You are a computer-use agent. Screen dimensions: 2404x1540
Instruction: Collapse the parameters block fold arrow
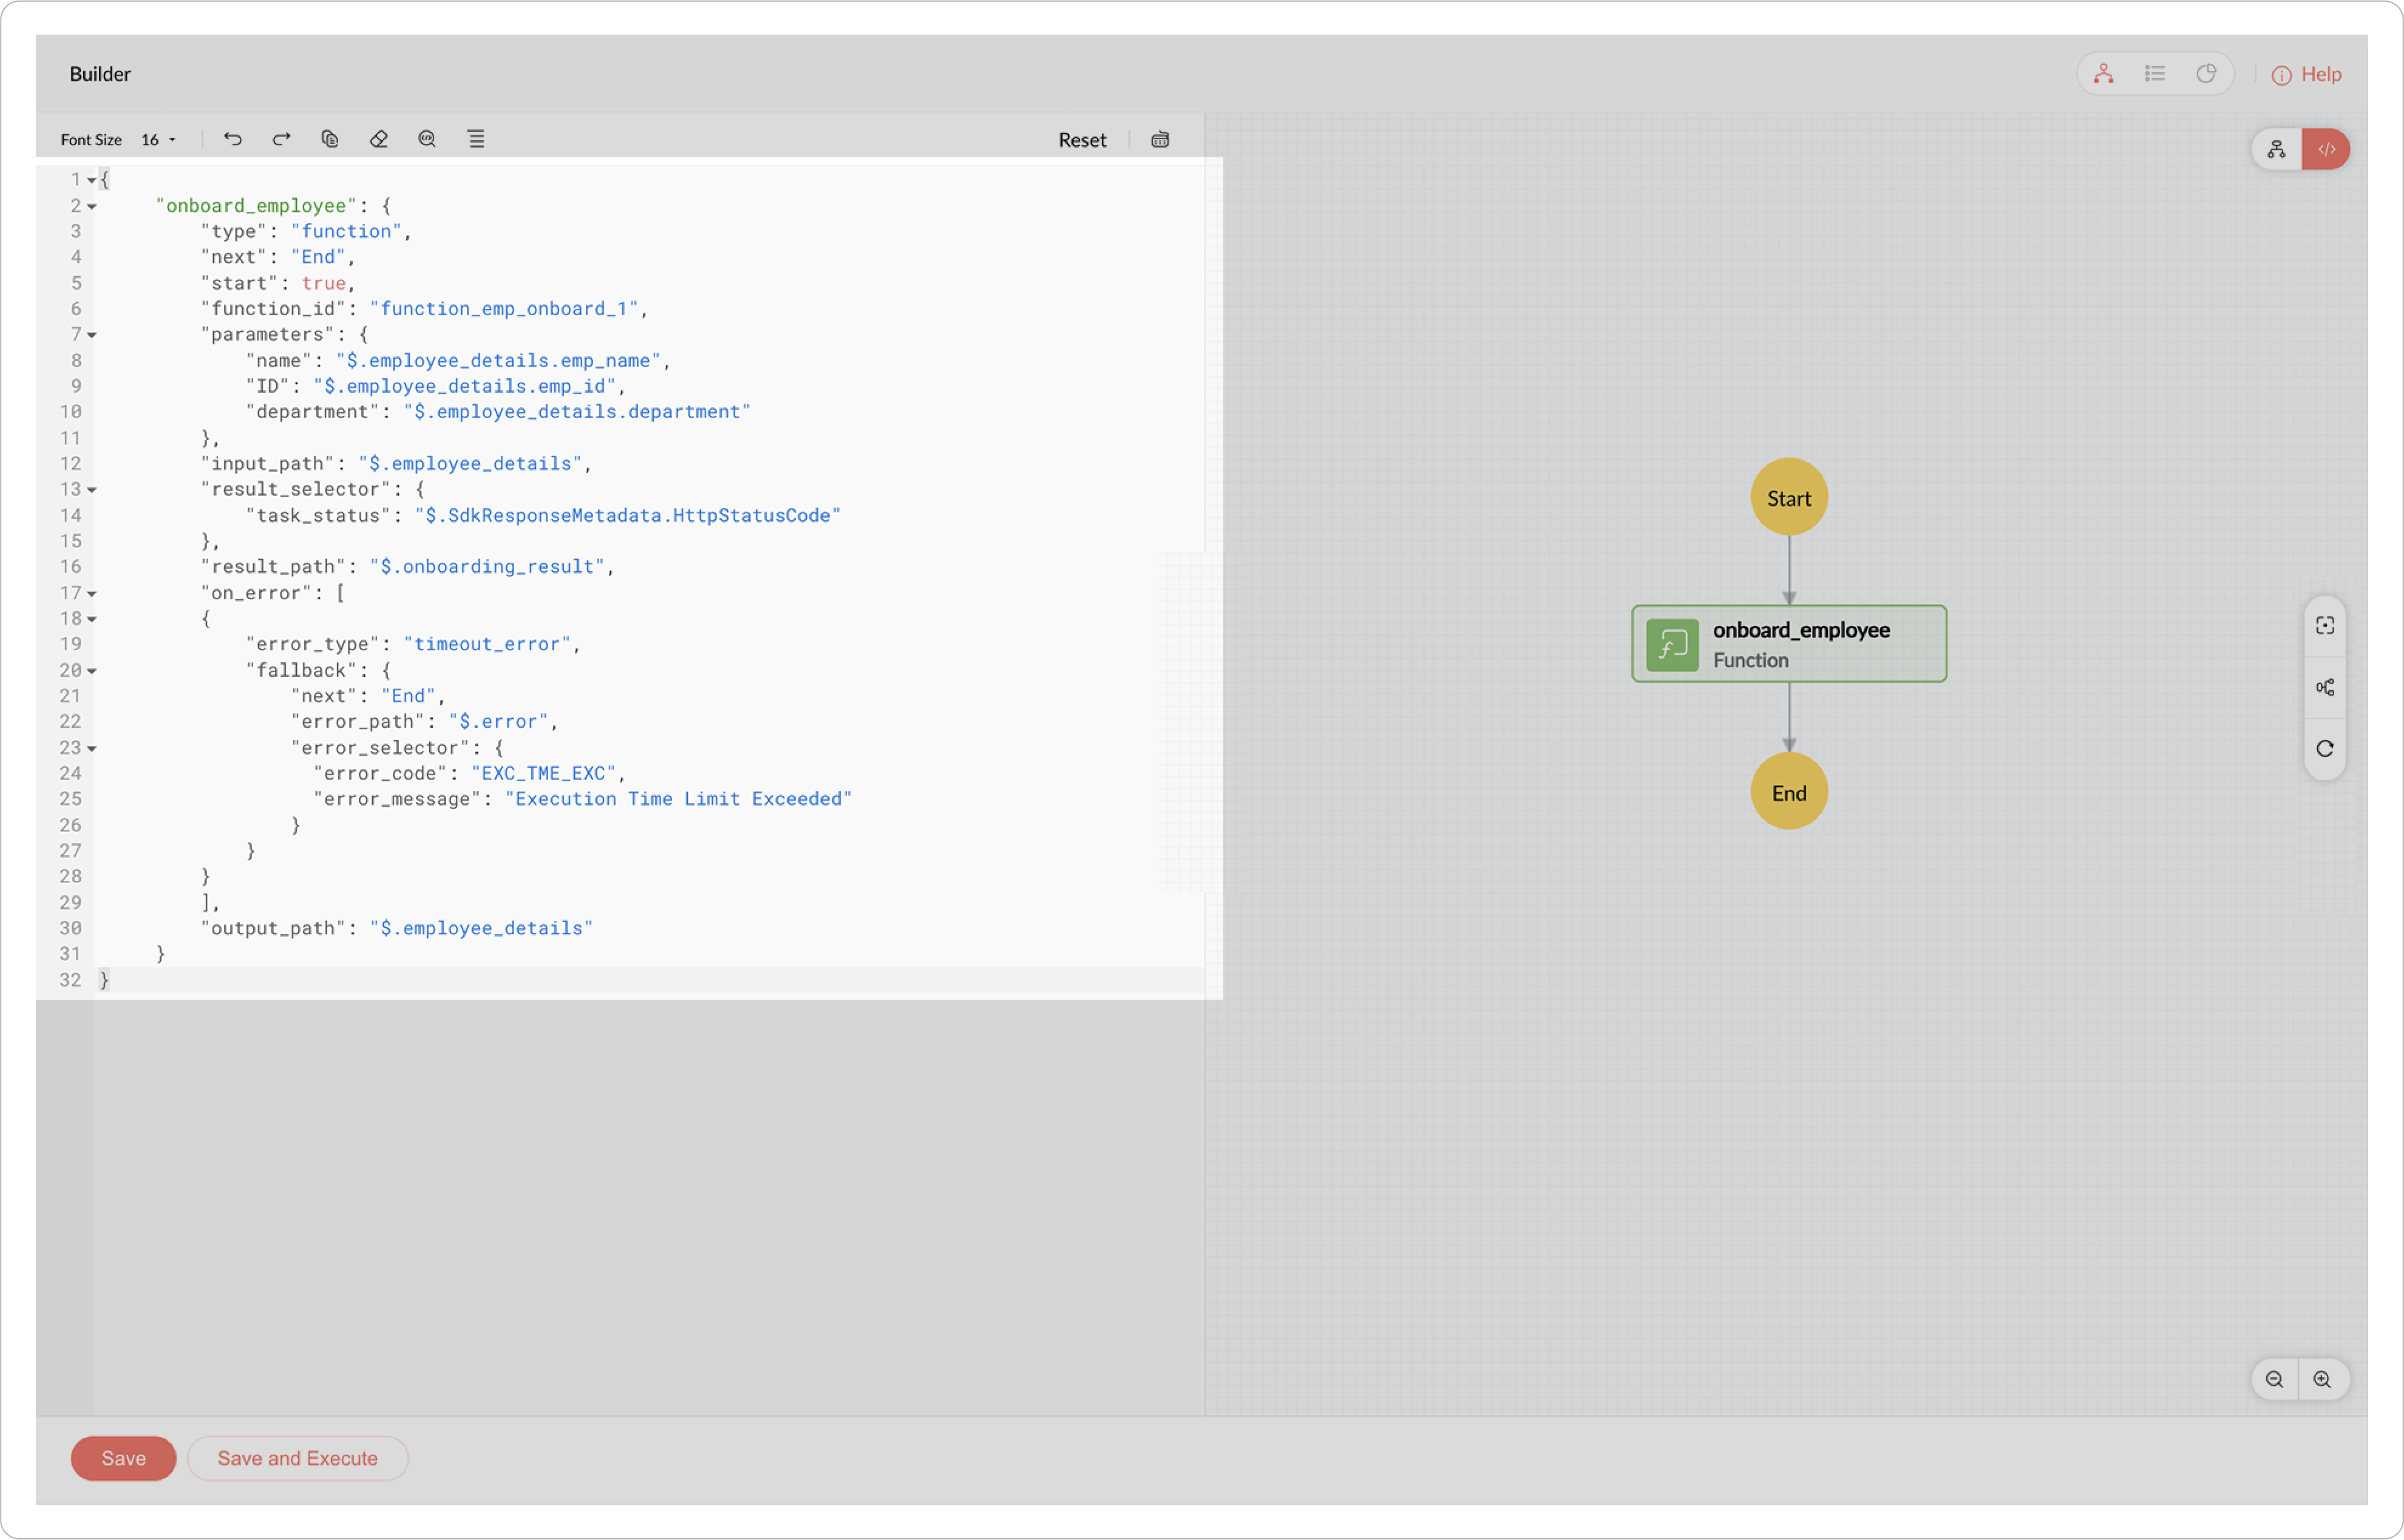tap(92, 335)
